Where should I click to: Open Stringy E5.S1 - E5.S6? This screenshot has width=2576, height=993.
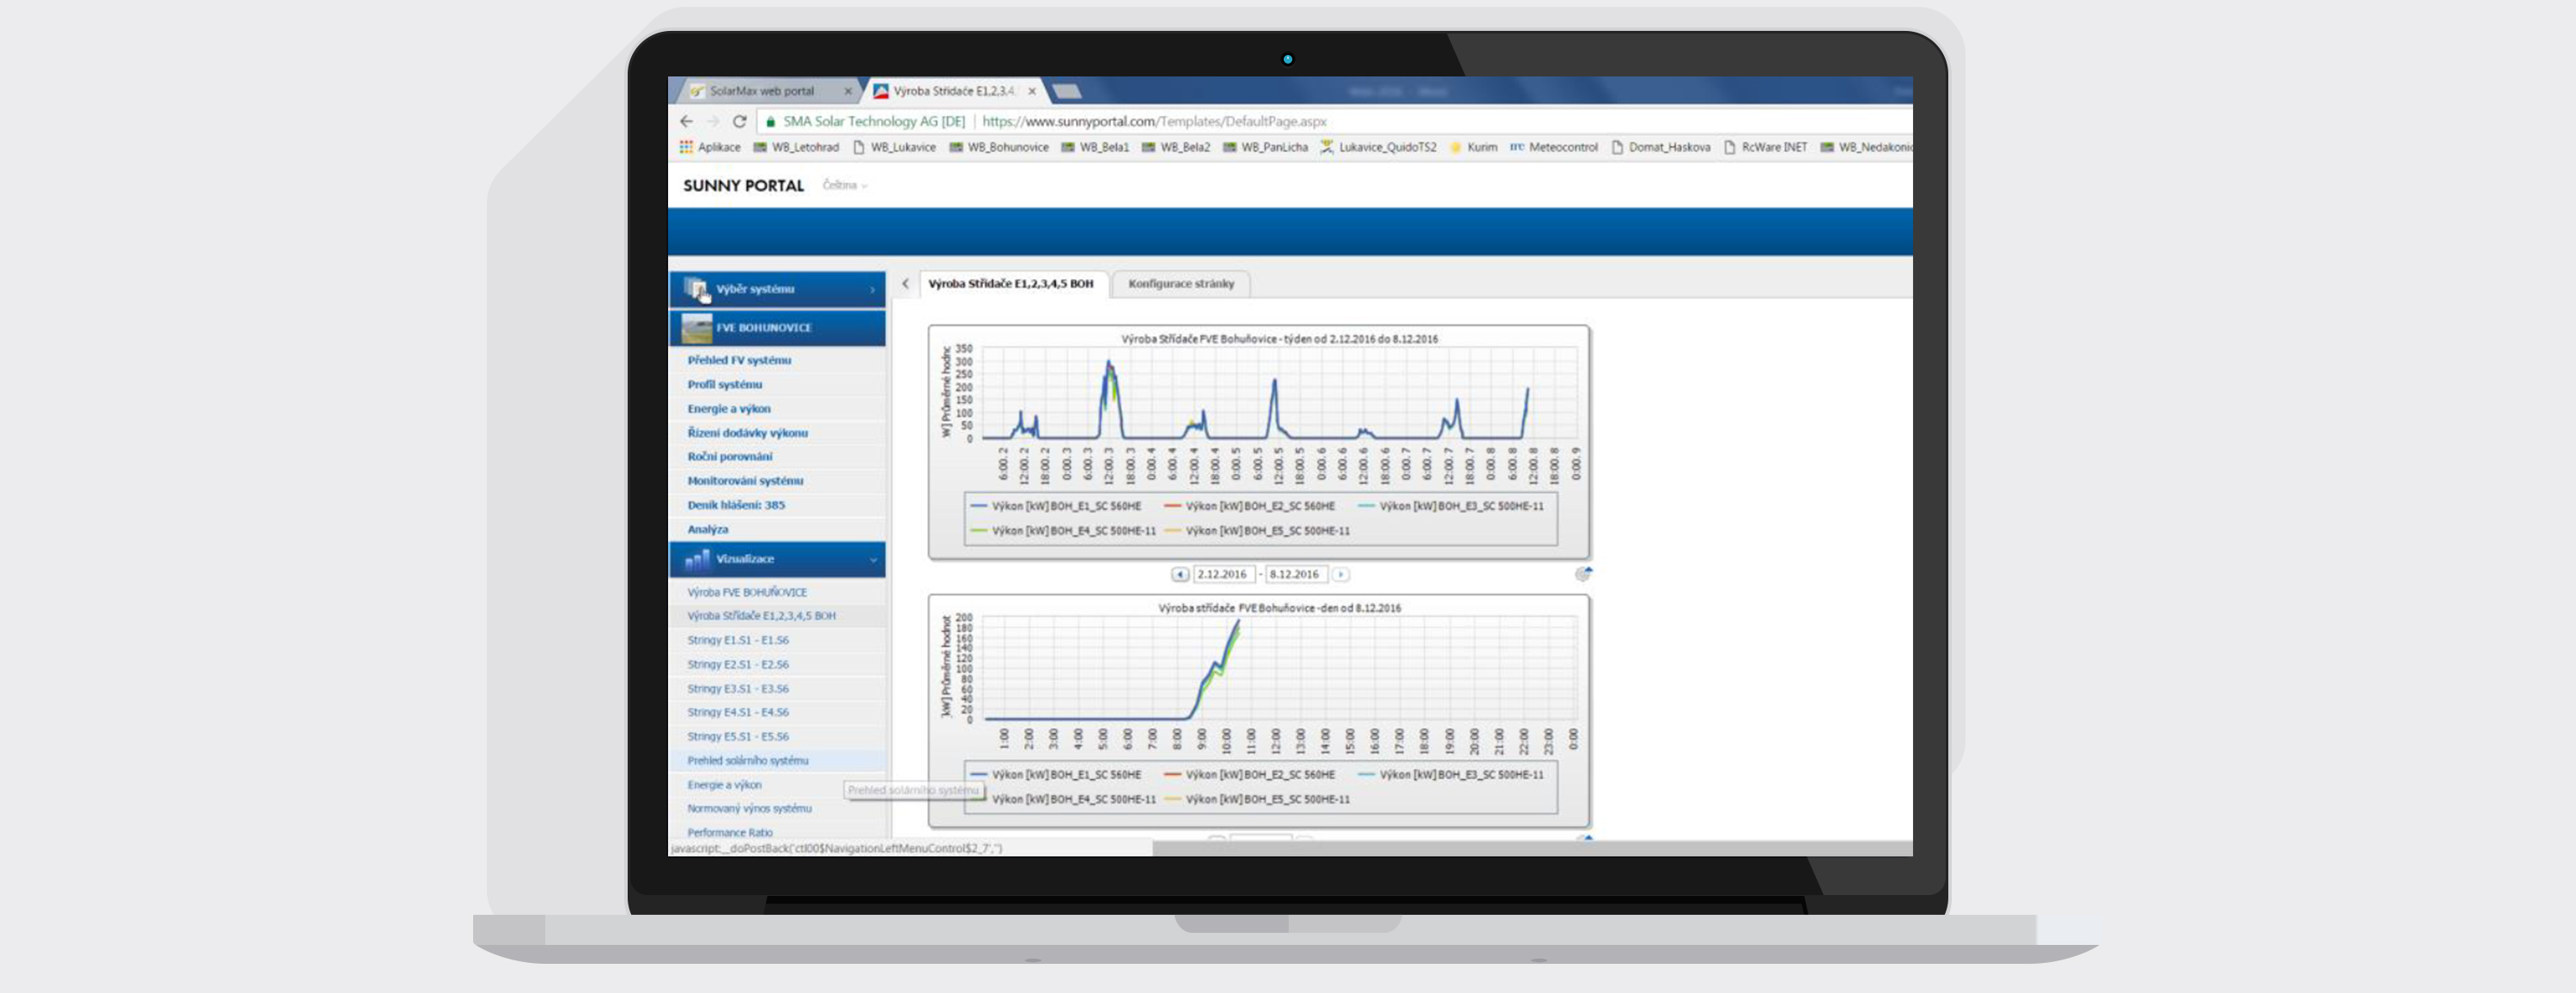click(738, 736)
